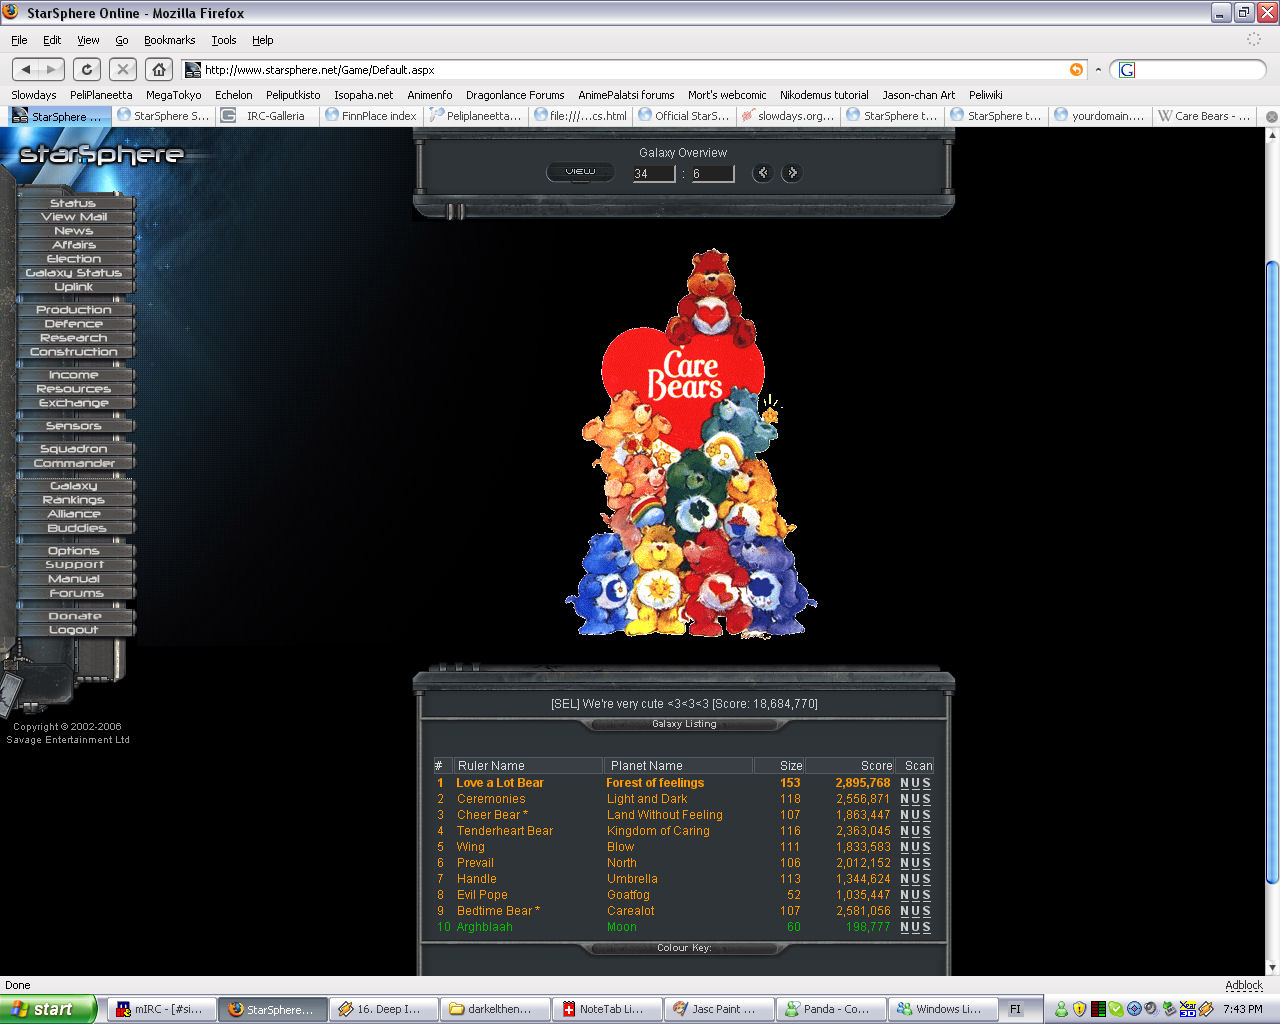Click the galaxy number field showing 34
This screenshot has height=1024, width=1280.
654,173
